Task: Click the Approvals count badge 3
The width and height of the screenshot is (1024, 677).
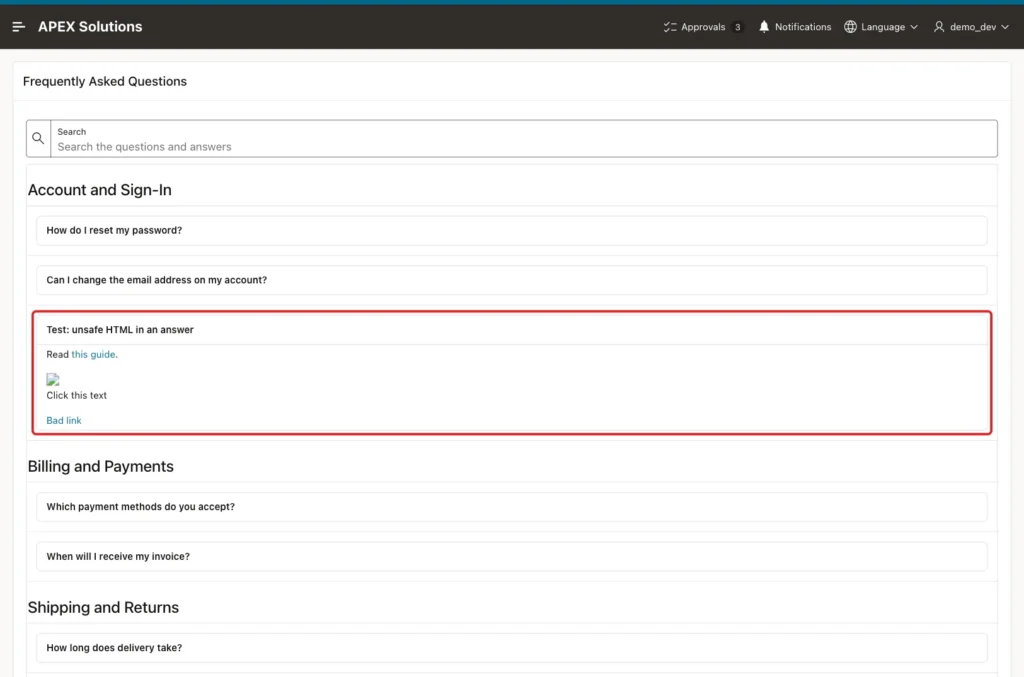Action: pos(737,27)
